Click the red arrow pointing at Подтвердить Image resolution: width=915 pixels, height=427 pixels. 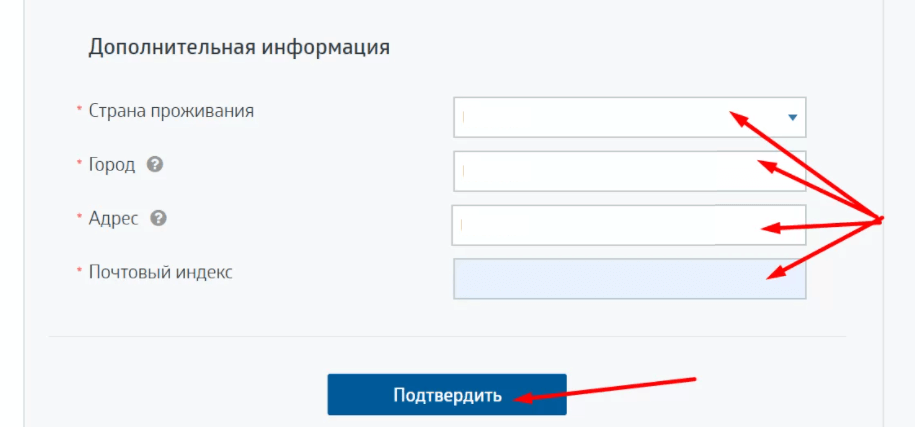(x=605, y=390)
